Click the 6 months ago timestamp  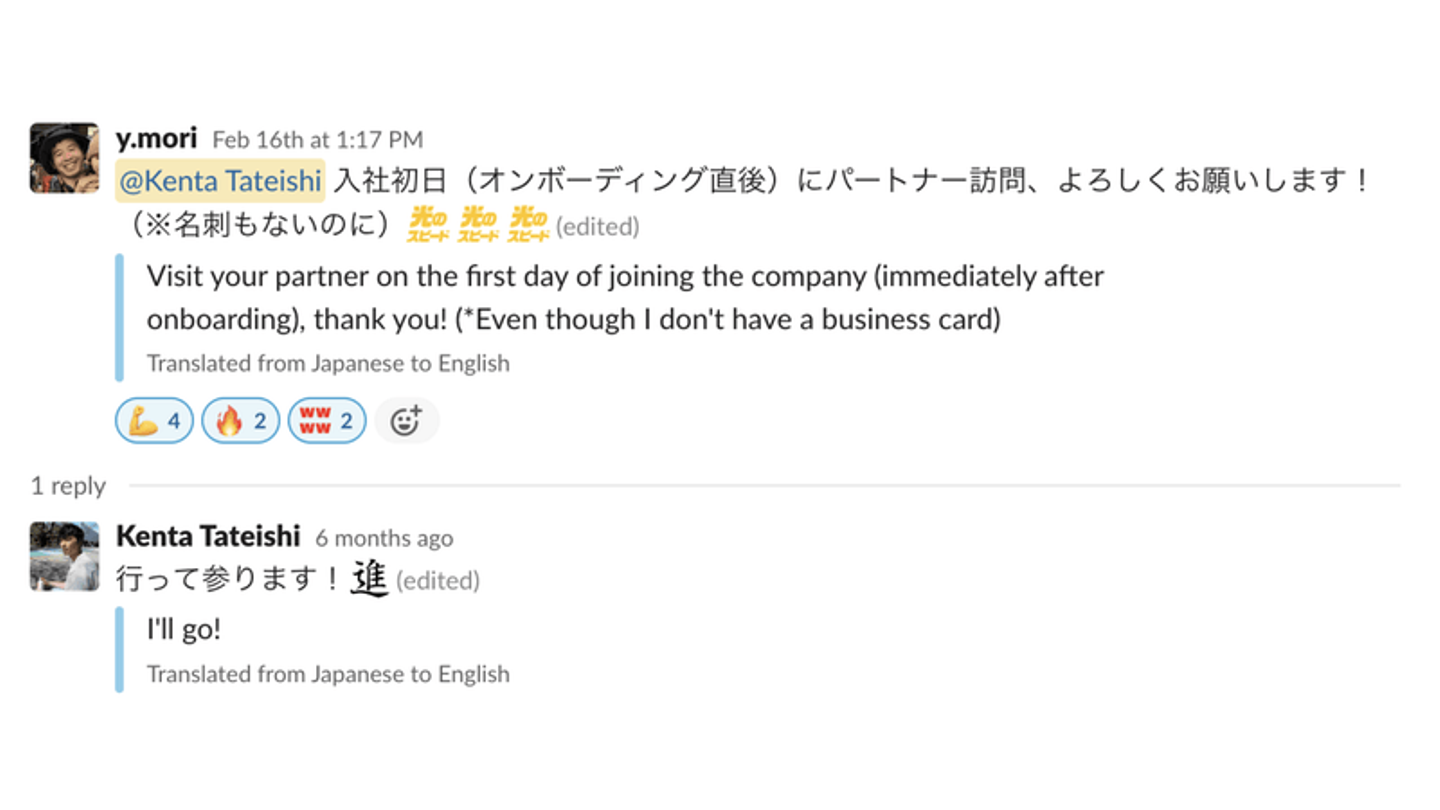(x=384, y=538)
